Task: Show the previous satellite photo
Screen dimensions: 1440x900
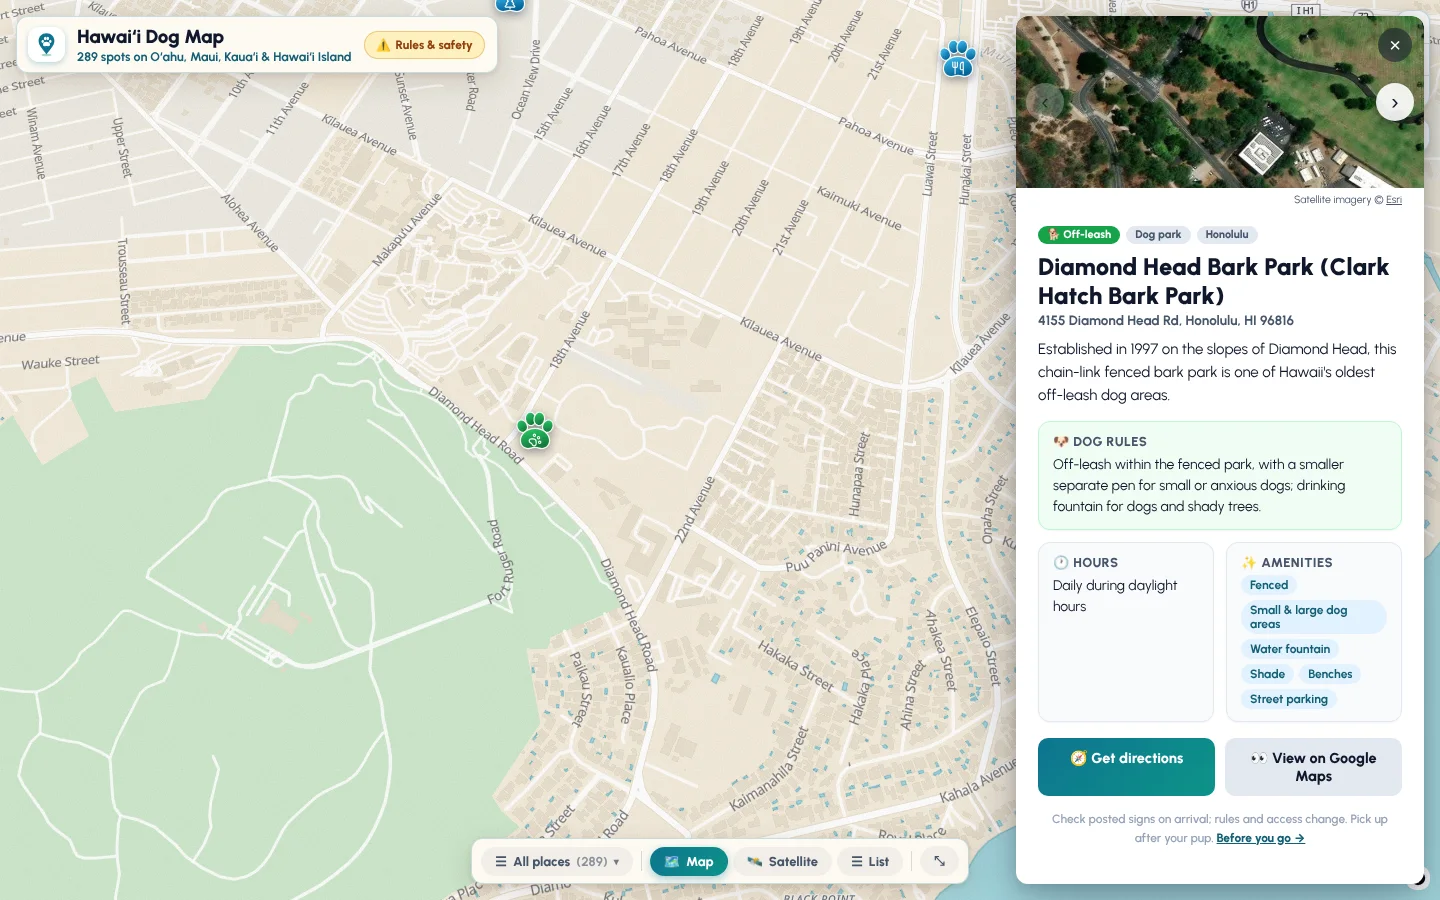Action: 1045,102
